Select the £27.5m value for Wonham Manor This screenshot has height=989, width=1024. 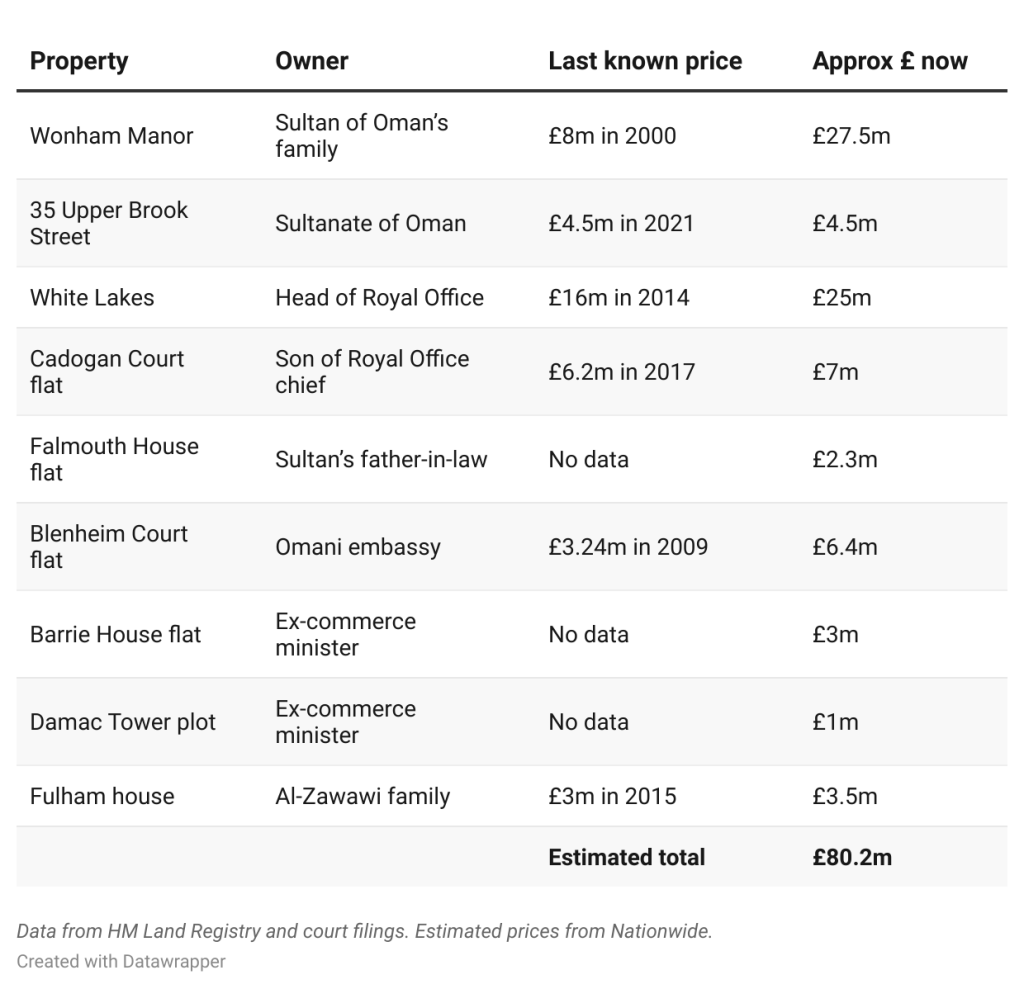coord(851,136)
